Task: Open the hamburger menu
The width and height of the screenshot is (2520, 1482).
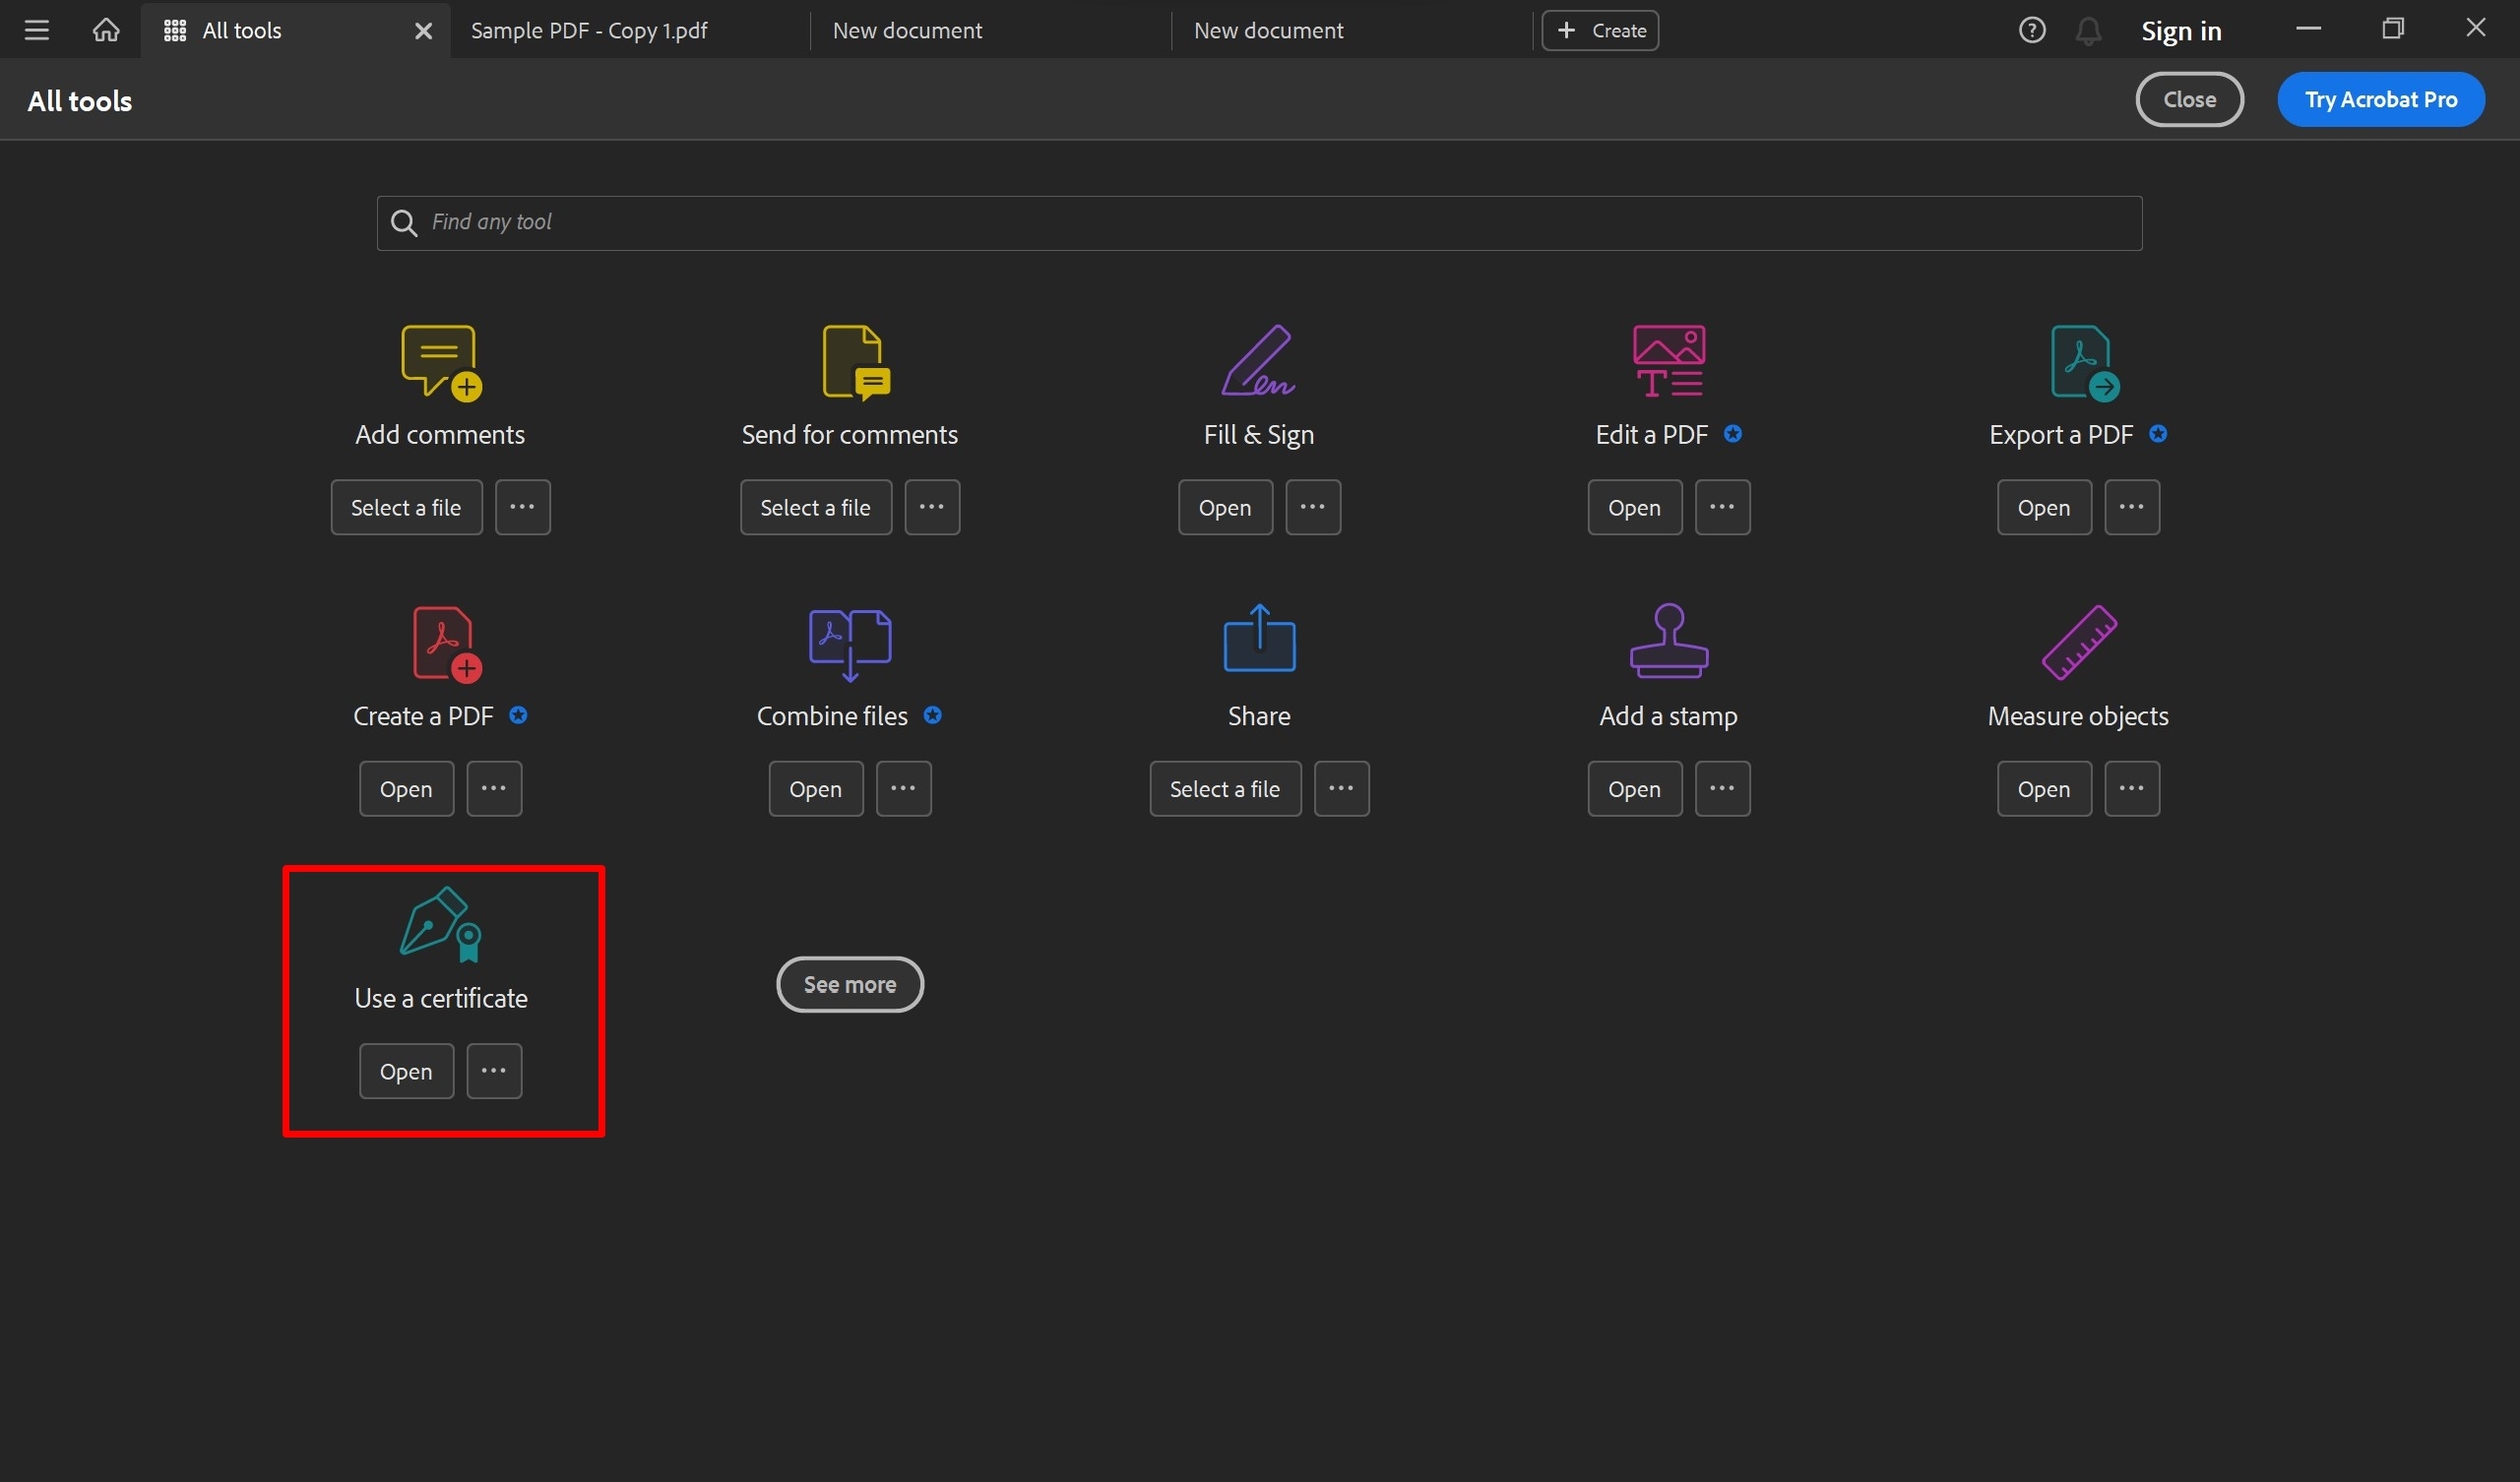Action: click(37, 29)
